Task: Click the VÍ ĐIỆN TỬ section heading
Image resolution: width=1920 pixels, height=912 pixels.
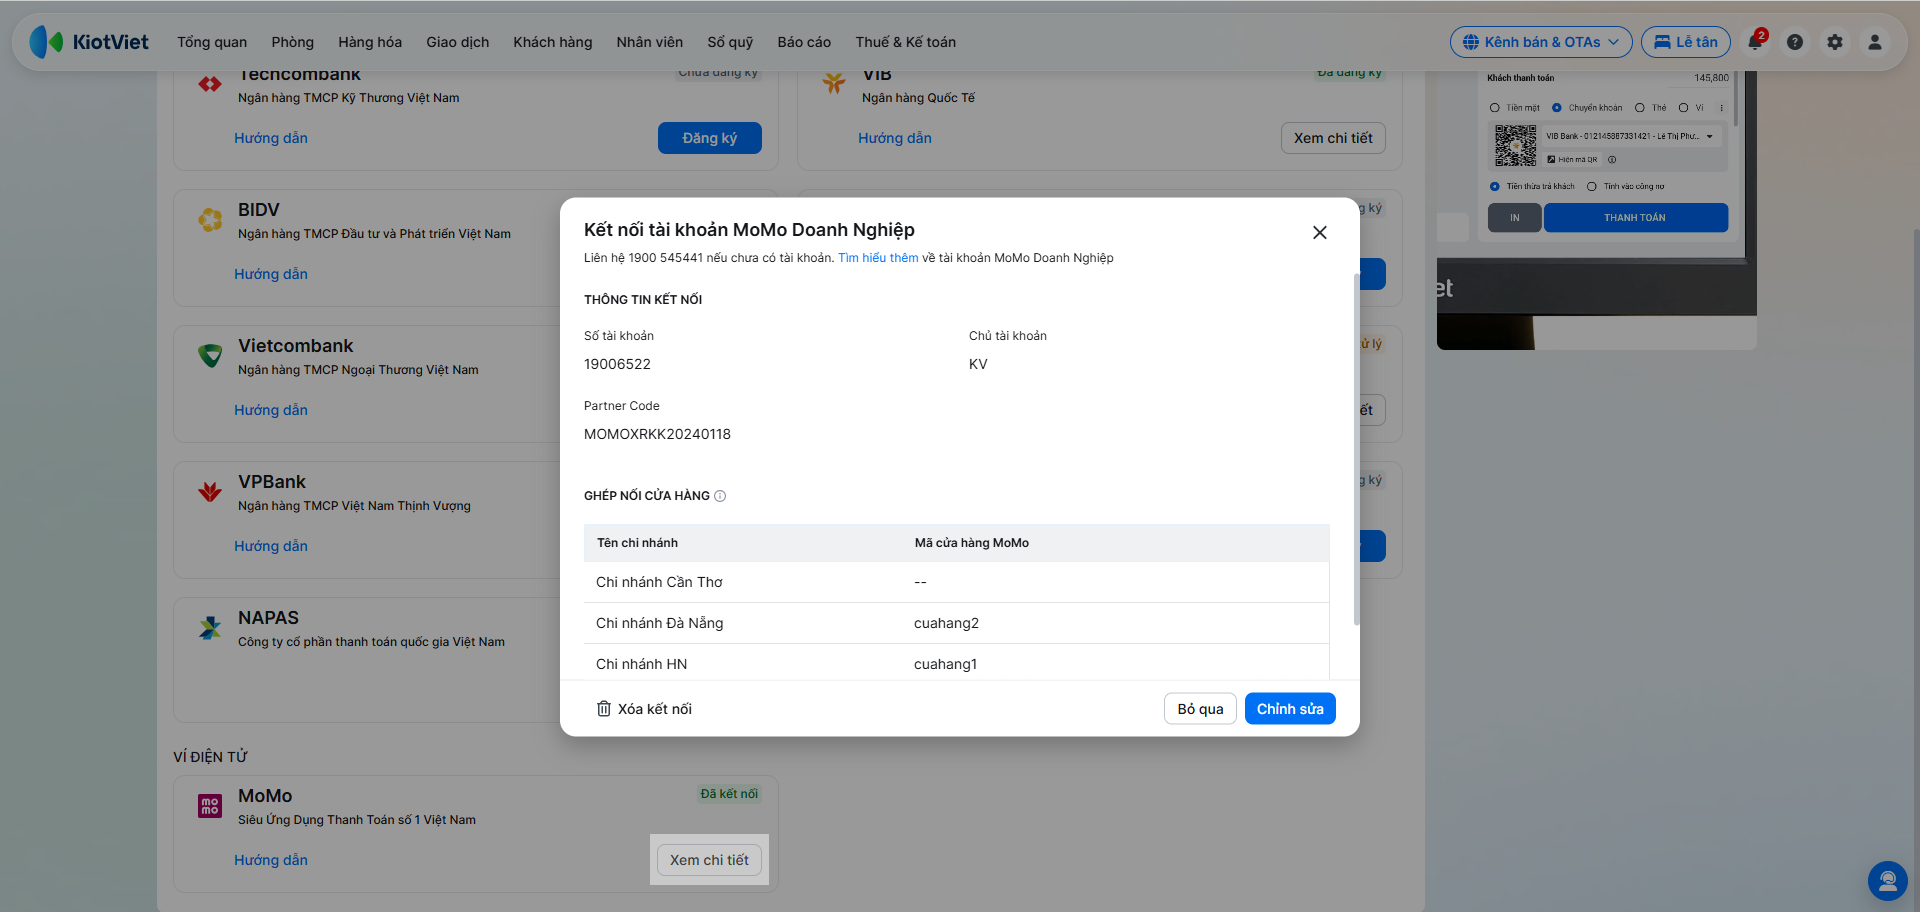Action: [210, 757]
